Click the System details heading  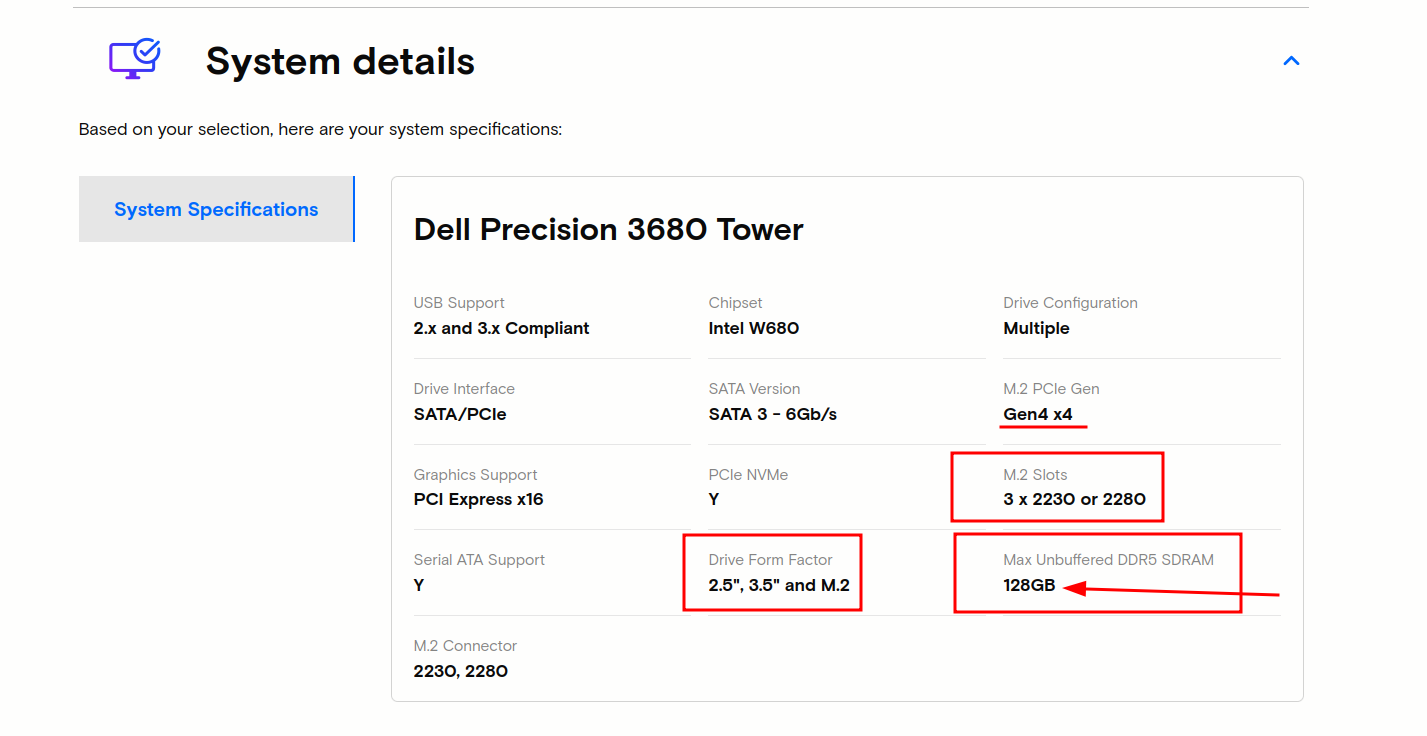pyautogui.click(x=340, y=62)
